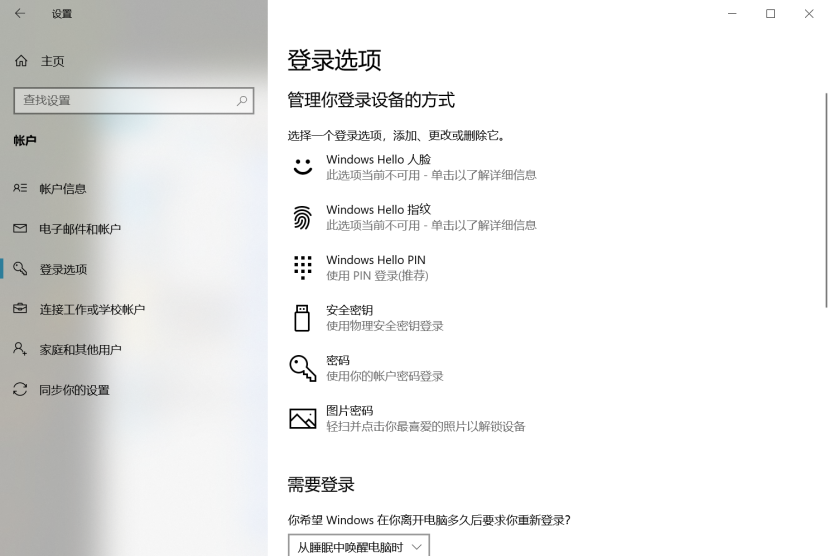Maximize the 设置 window

click(x=771, y=13)
